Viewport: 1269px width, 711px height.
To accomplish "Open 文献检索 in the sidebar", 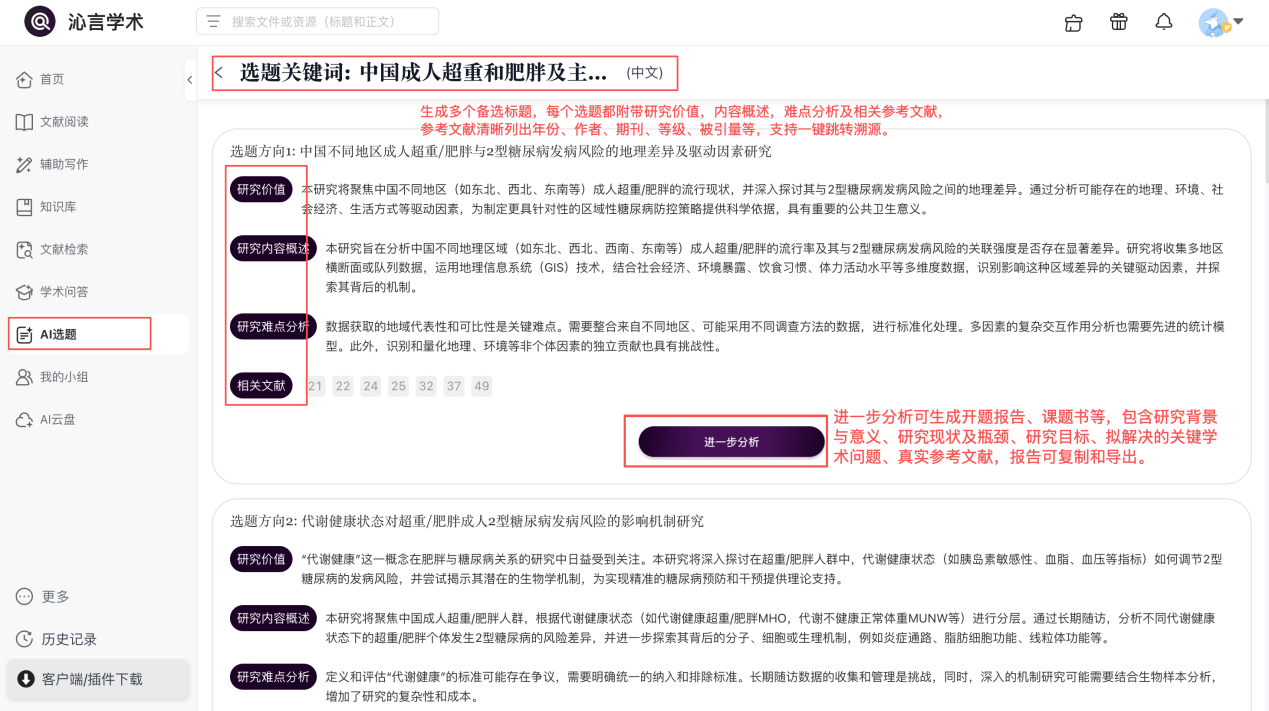I will point(63,250).
